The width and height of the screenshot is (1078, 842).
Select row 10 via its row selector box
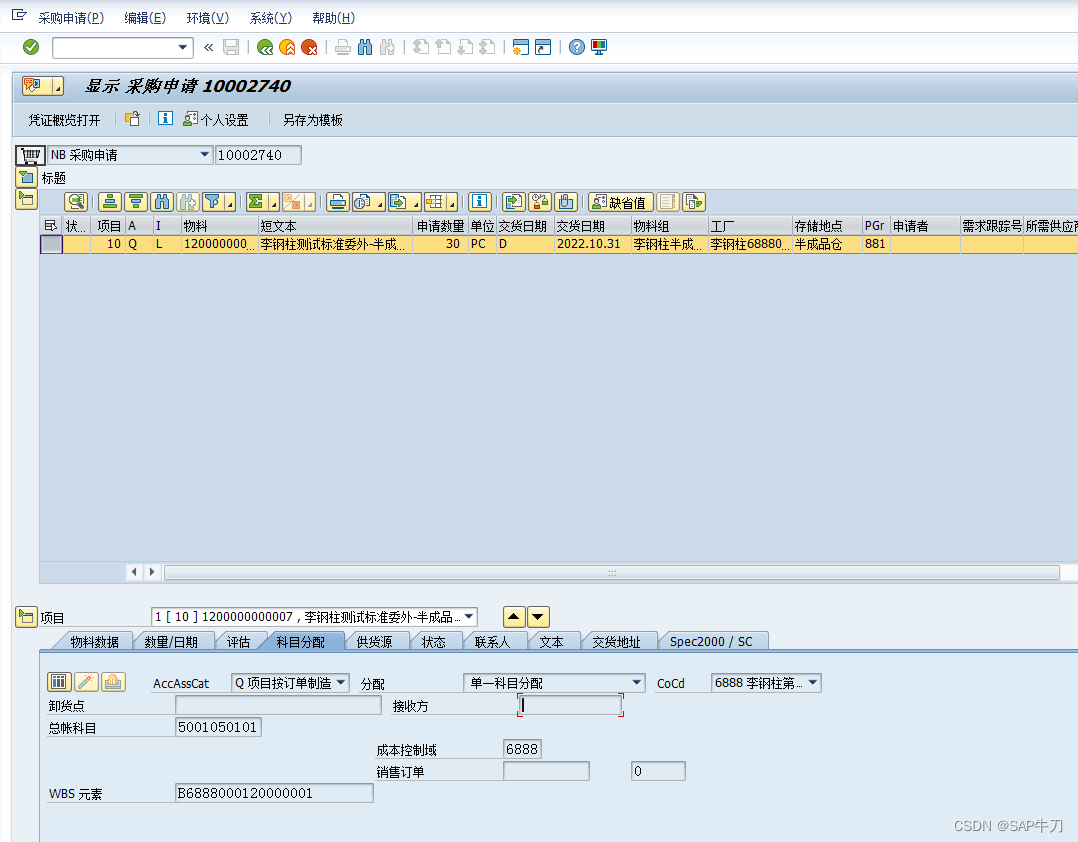pyautogui.click(x=51, y=244)
